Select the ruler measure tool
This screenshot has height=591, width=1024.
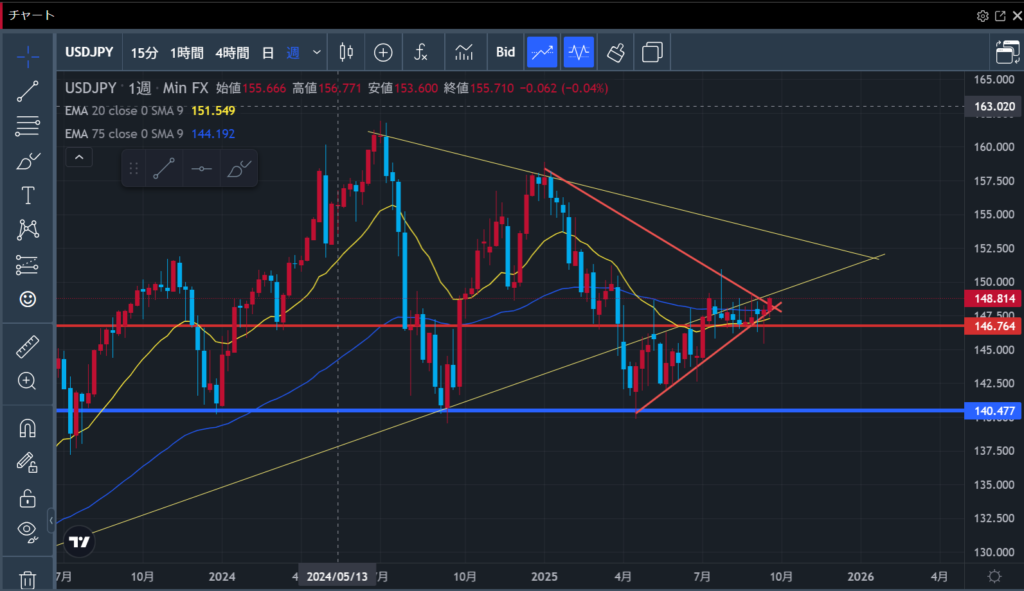coord(27,346)
